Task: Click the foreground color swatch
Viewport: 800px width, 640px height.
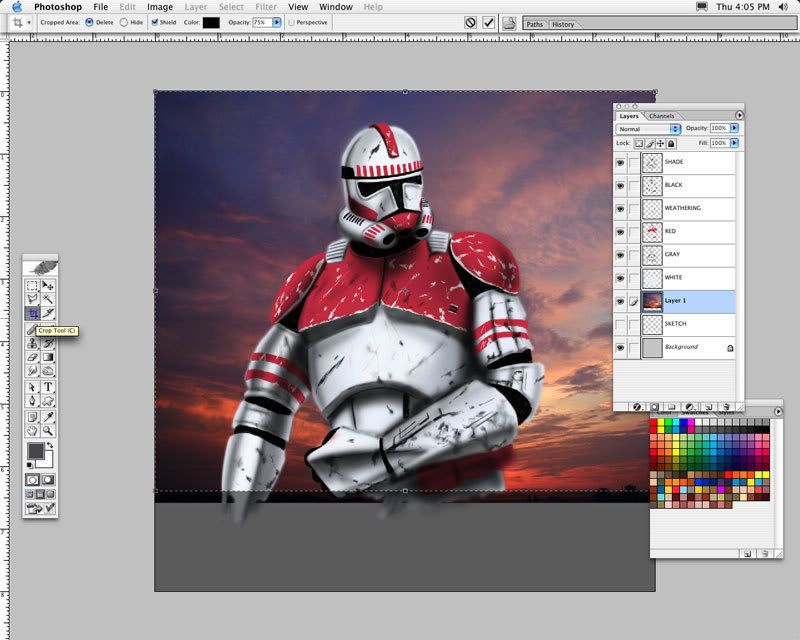Action: coord(36,451)
